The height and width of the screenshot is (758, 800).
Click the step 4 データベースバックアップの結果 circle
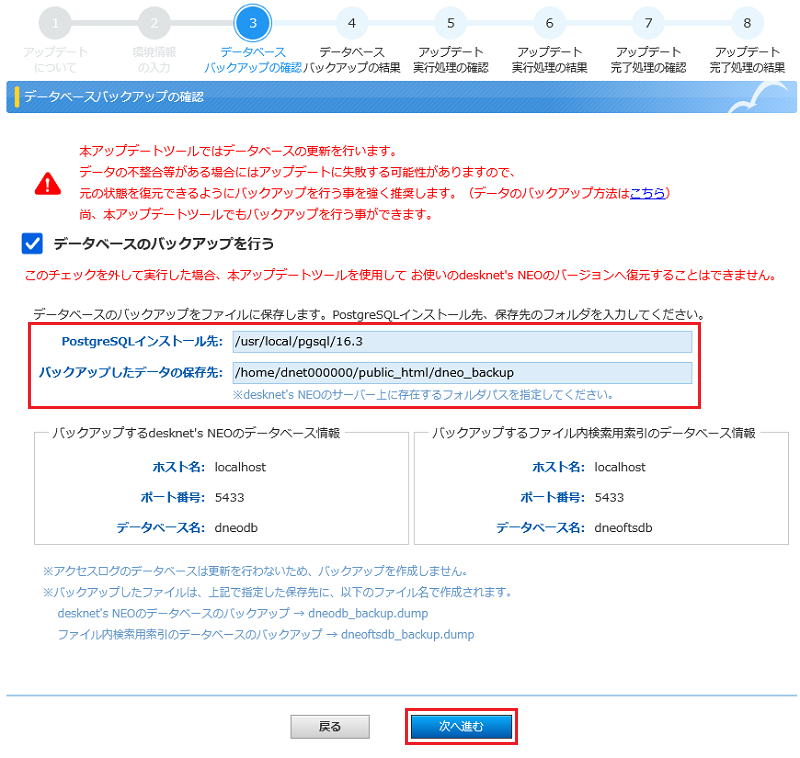point(351,22)
